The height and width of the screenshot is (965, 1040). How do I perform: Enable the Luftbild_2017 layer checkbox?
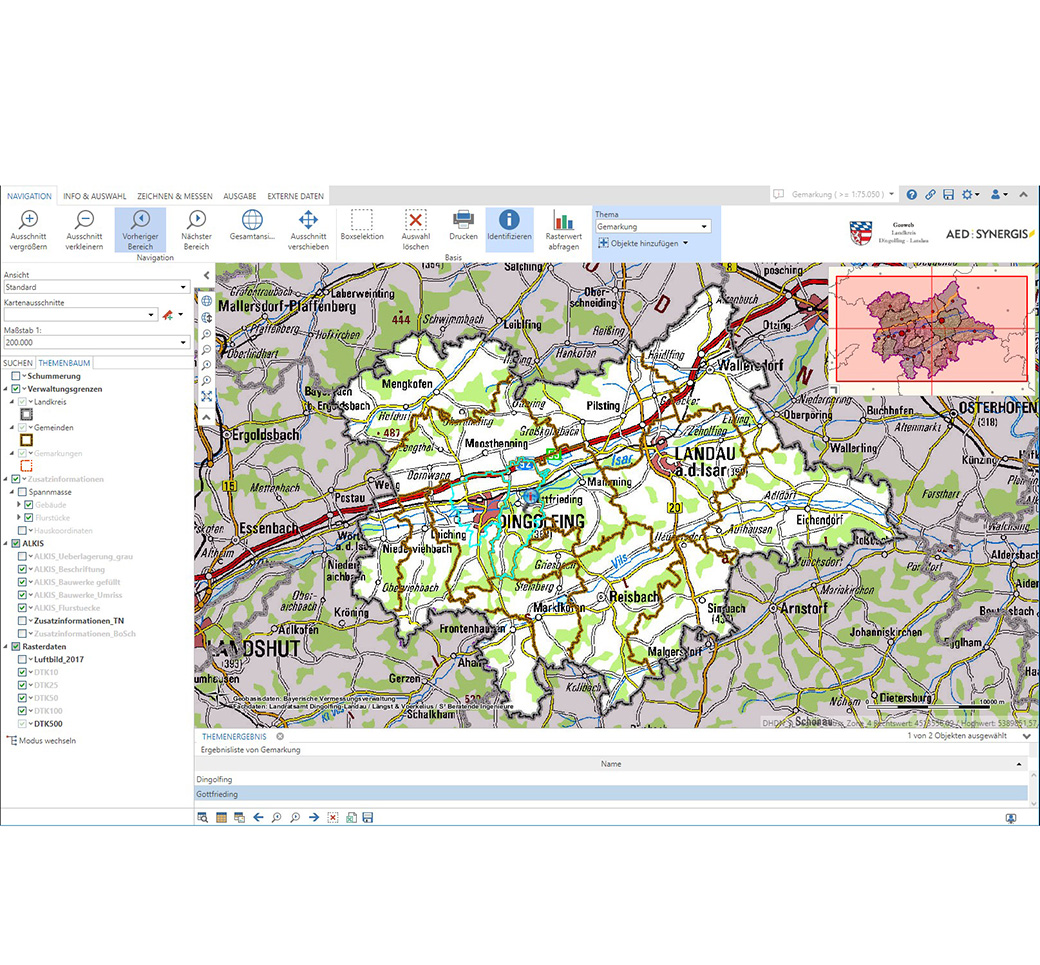tap(23, 659)
